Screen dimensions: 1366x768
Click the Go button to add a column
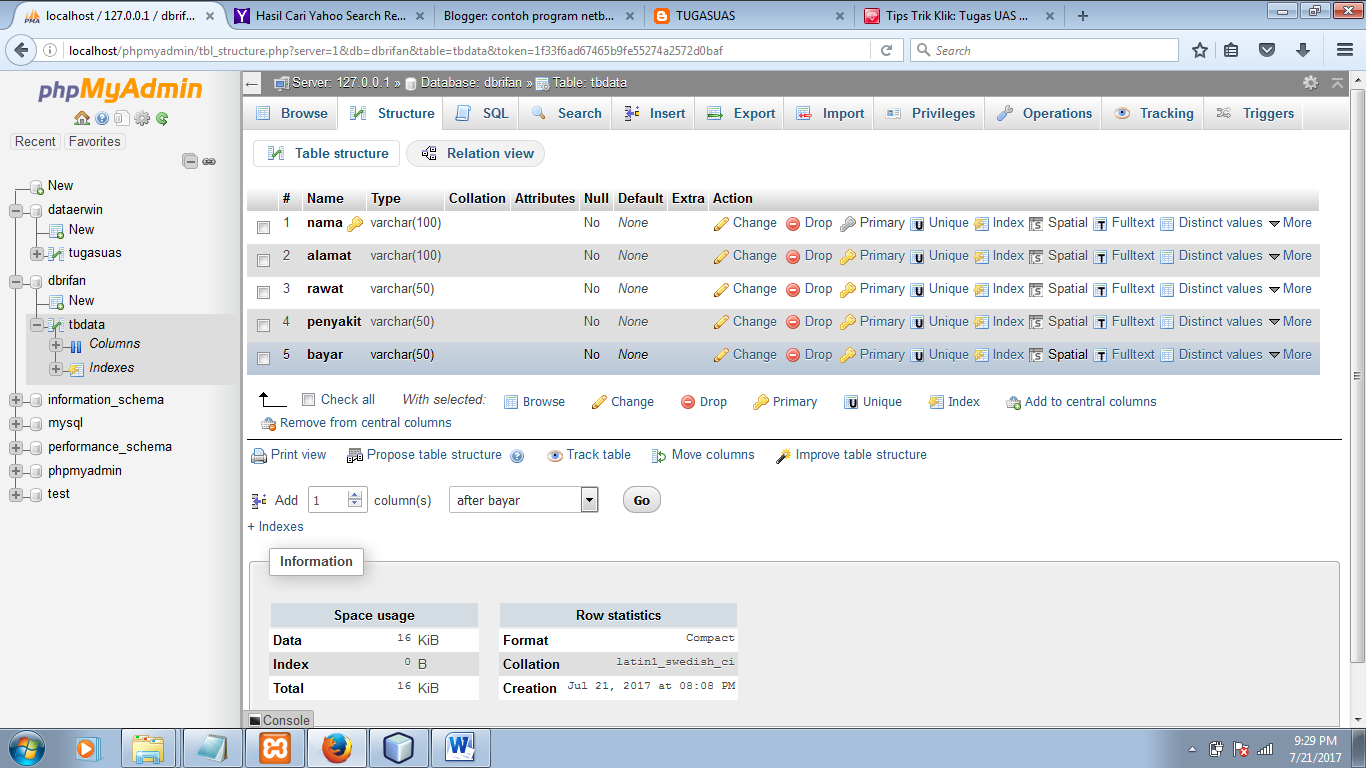(640, 499)
